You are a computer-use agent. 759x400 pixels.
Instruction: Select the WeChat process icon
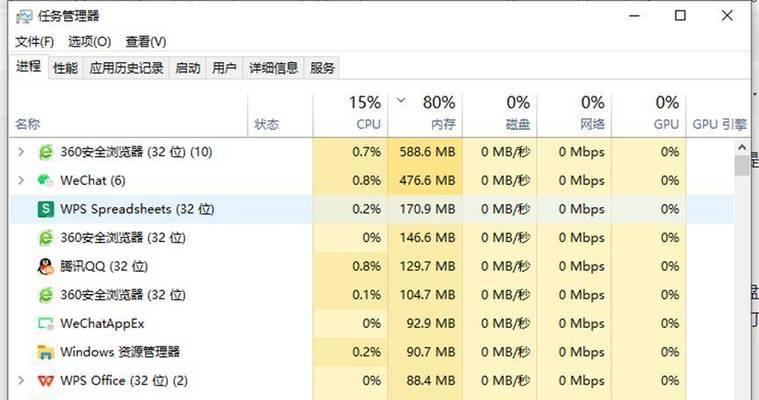pyautogui.click(x=45, y=181)
